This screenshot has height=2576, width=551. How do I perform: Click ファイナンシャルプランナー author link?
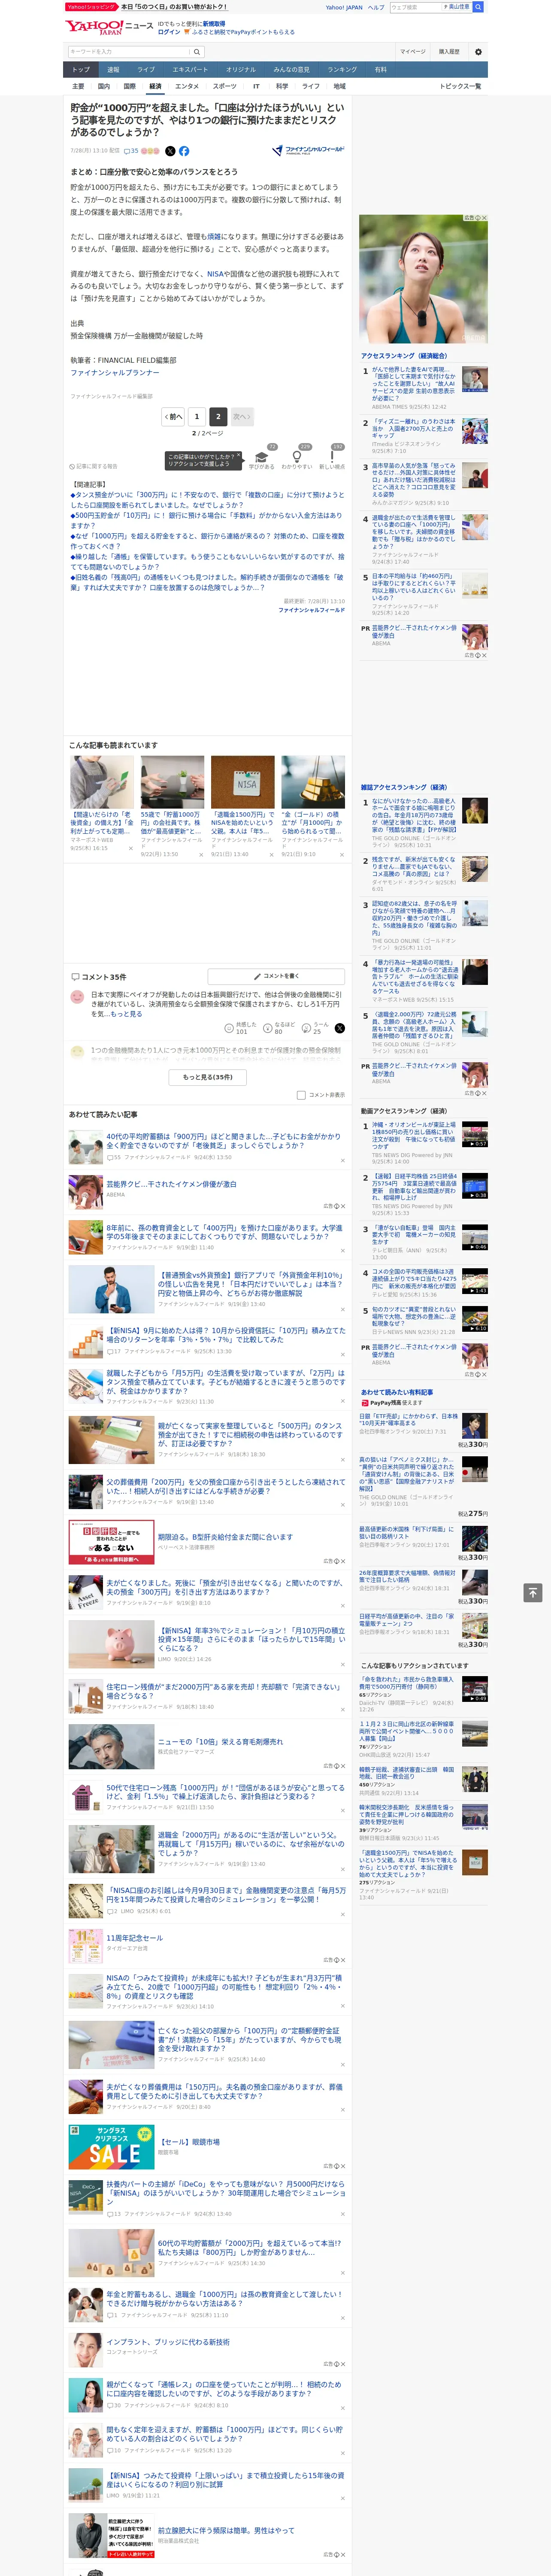pos(115,373)
